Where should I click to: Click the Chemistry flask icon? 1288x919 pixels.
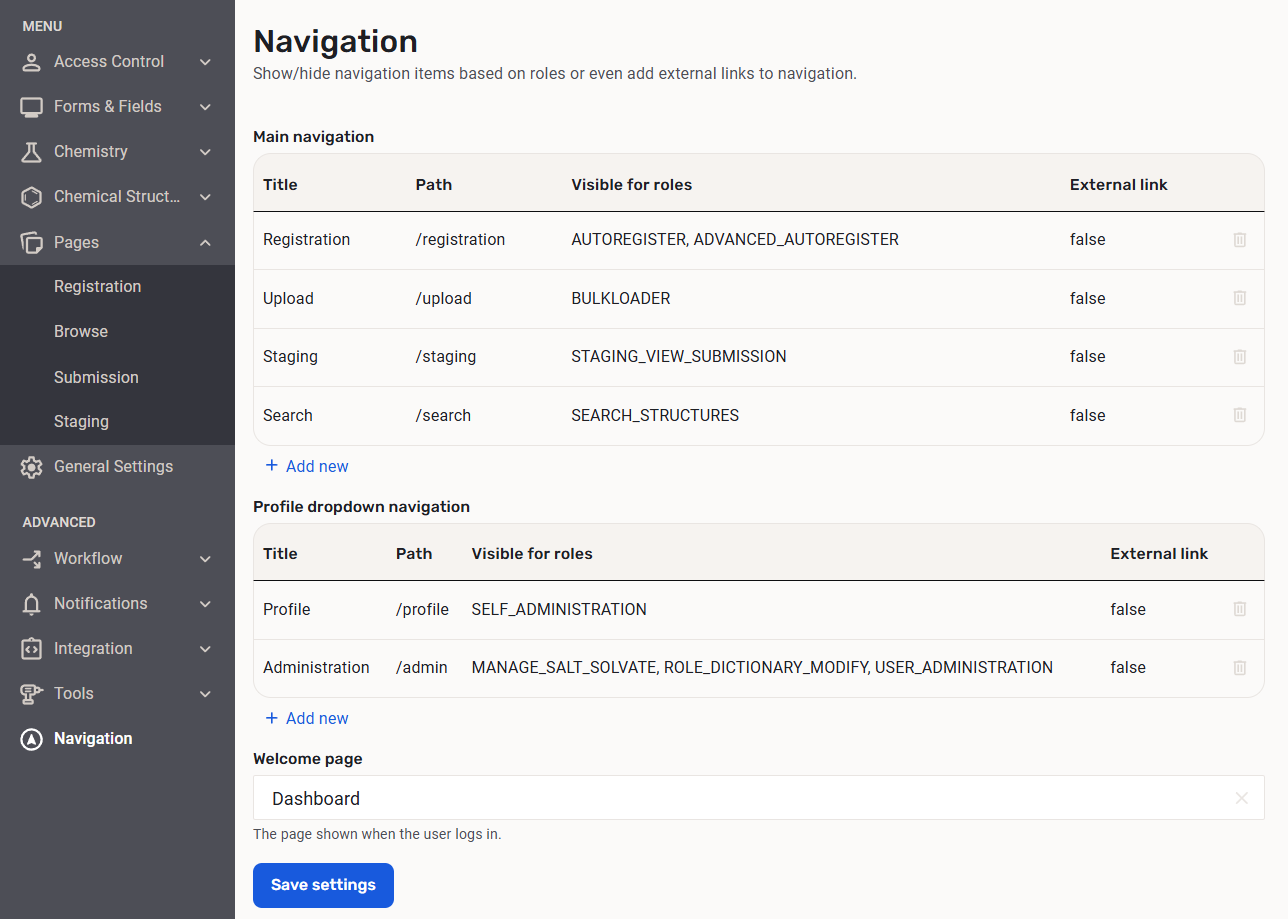pyautogui.click(x=32, y=152)
